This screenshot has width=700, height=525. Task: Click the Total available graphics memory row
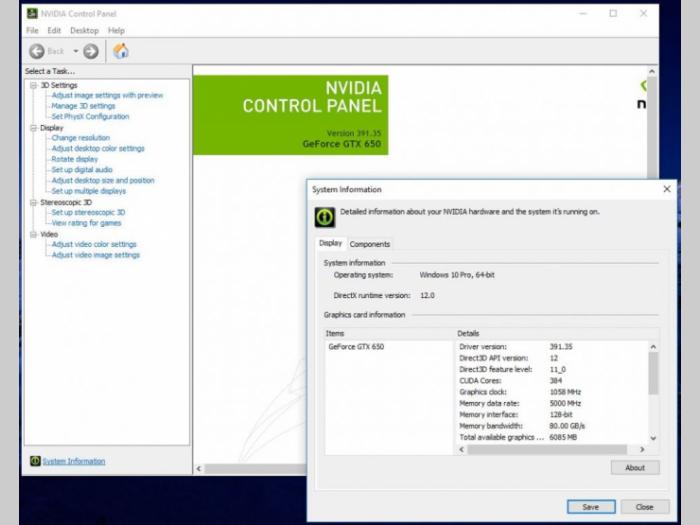[x=552, y=438]
